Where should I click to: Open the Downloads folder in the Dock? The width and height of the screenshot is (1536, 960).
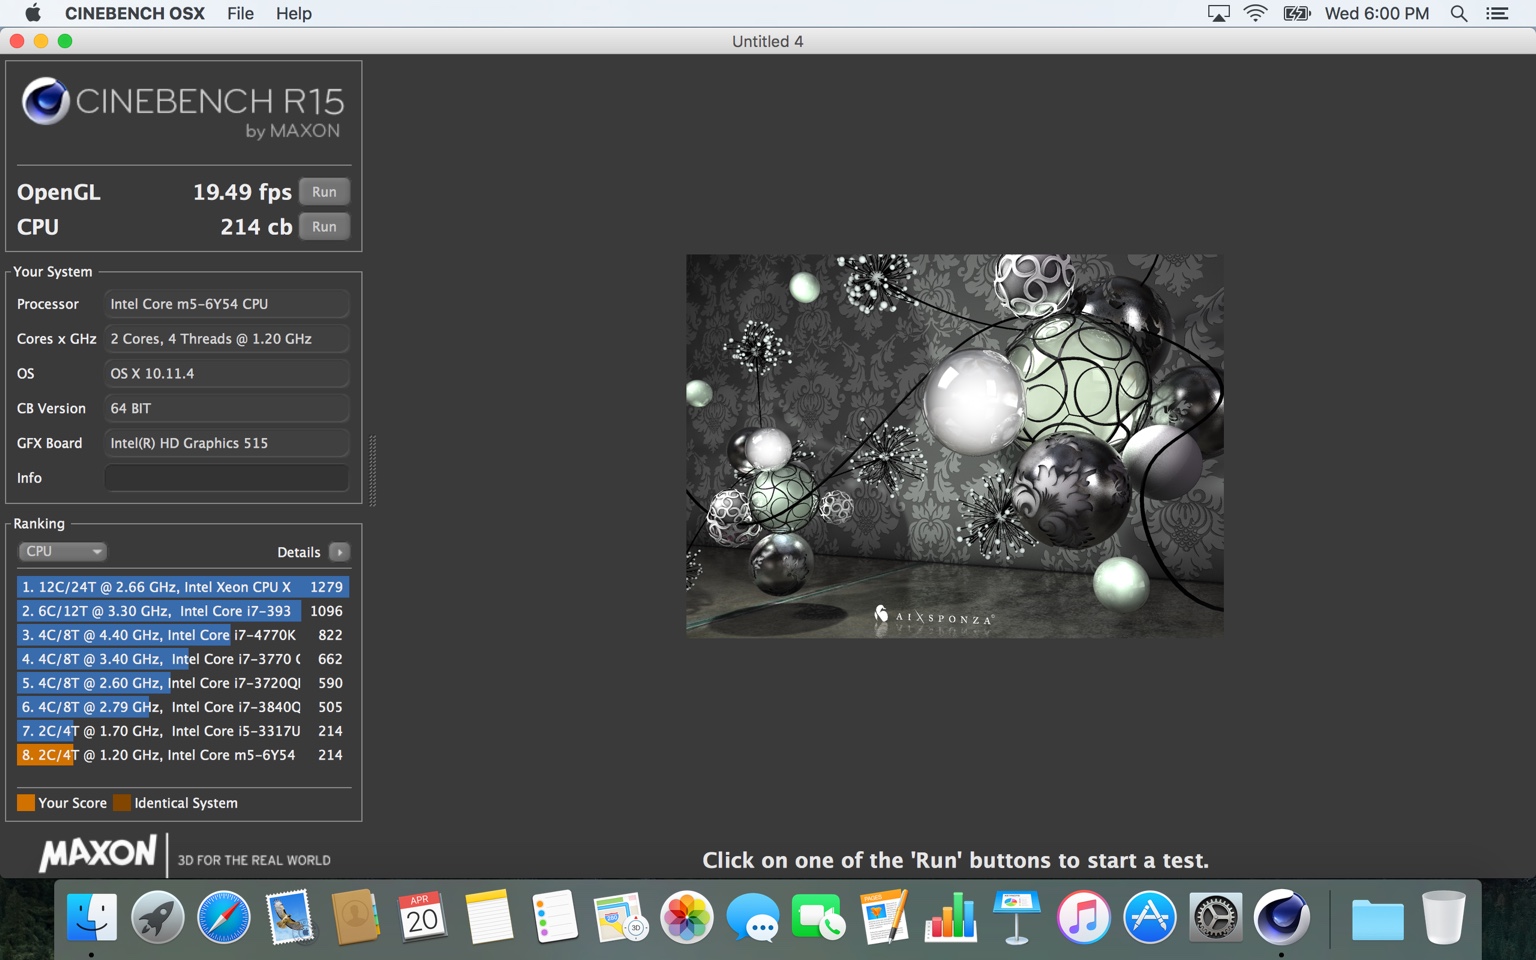pyautogui.click(x=1377, y=919)
